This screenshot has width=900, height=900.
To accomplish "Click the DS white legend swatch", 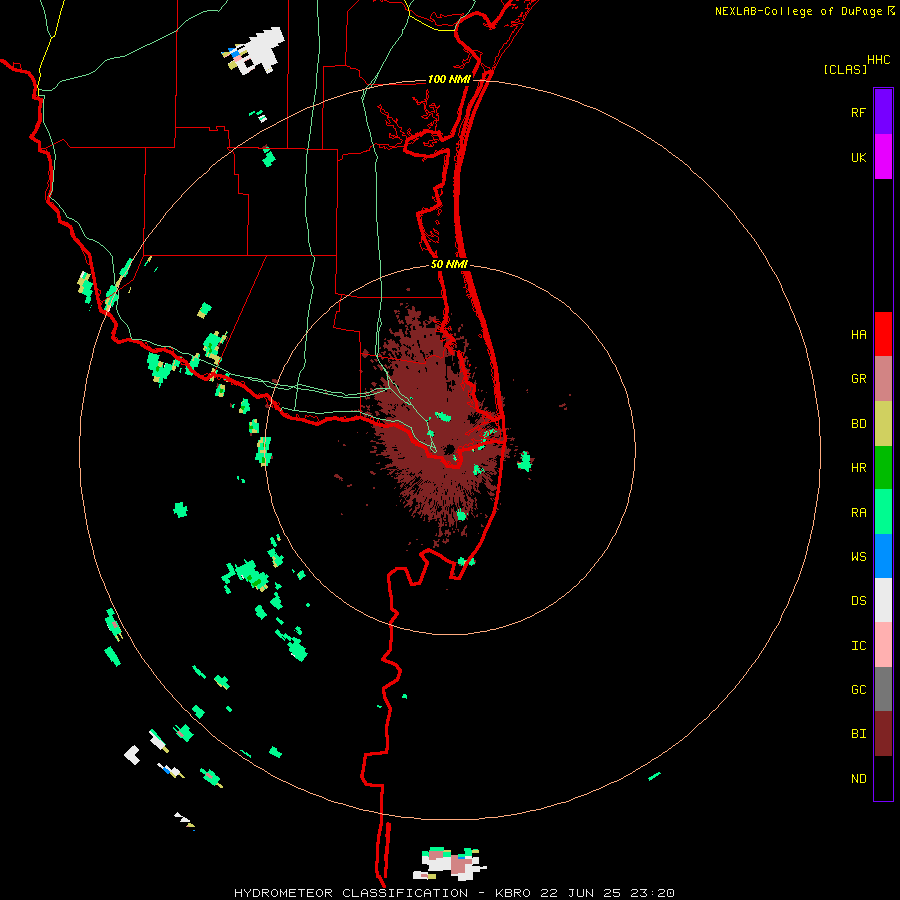I will click(x=883, y=600).
